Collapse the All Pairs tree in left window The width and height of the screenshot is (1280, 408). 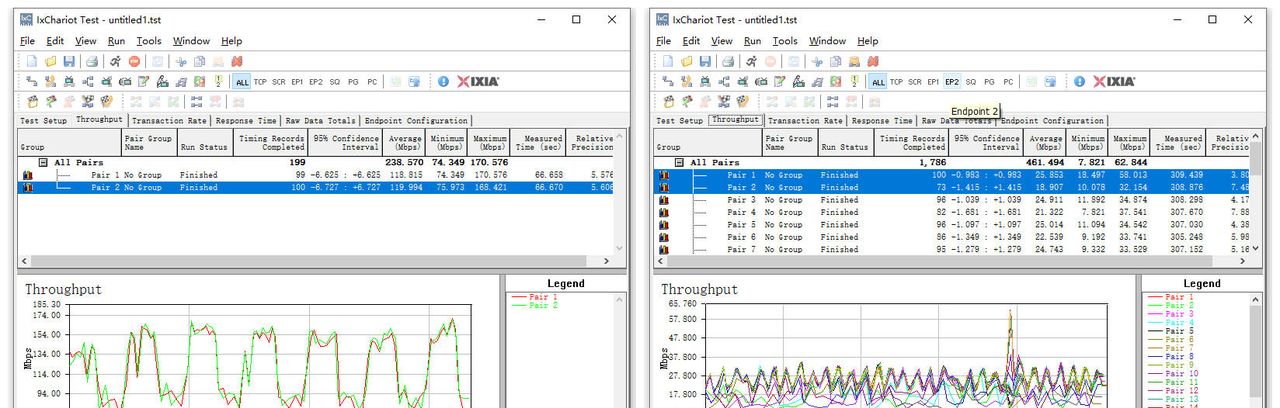(43, 162)
